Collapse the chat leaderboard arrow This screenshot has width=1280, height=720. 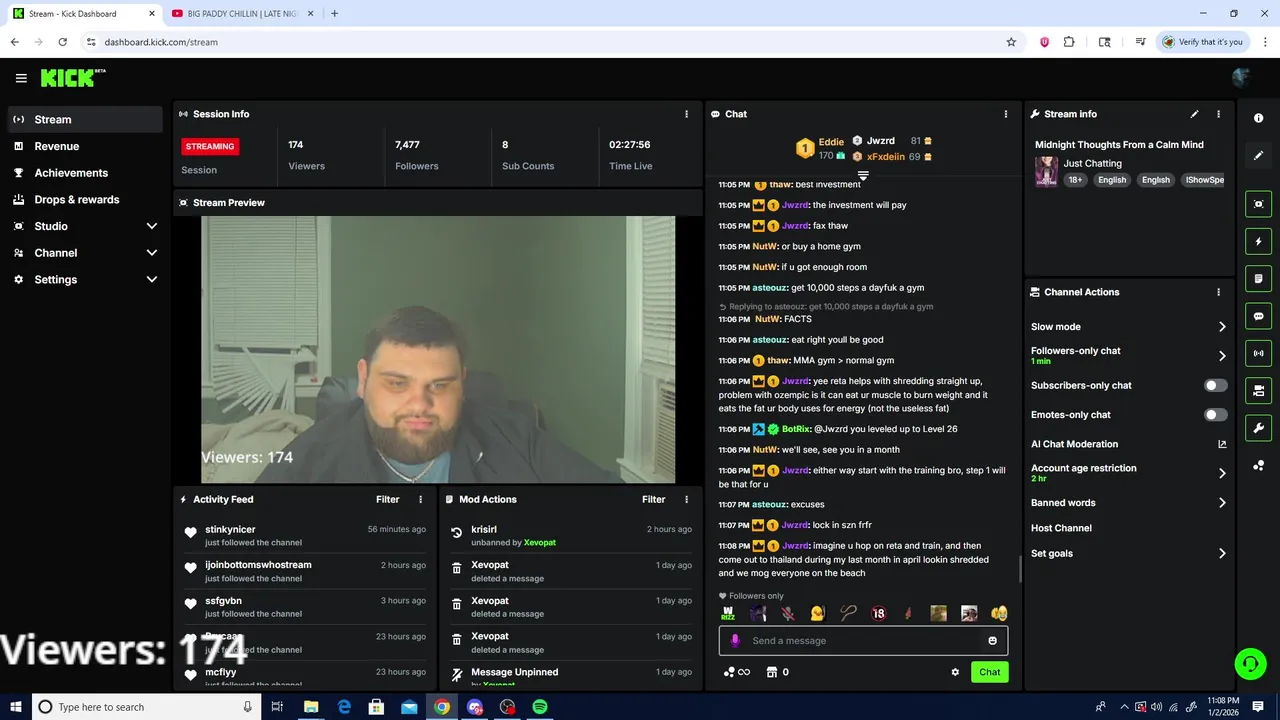(x=863, y=175)
